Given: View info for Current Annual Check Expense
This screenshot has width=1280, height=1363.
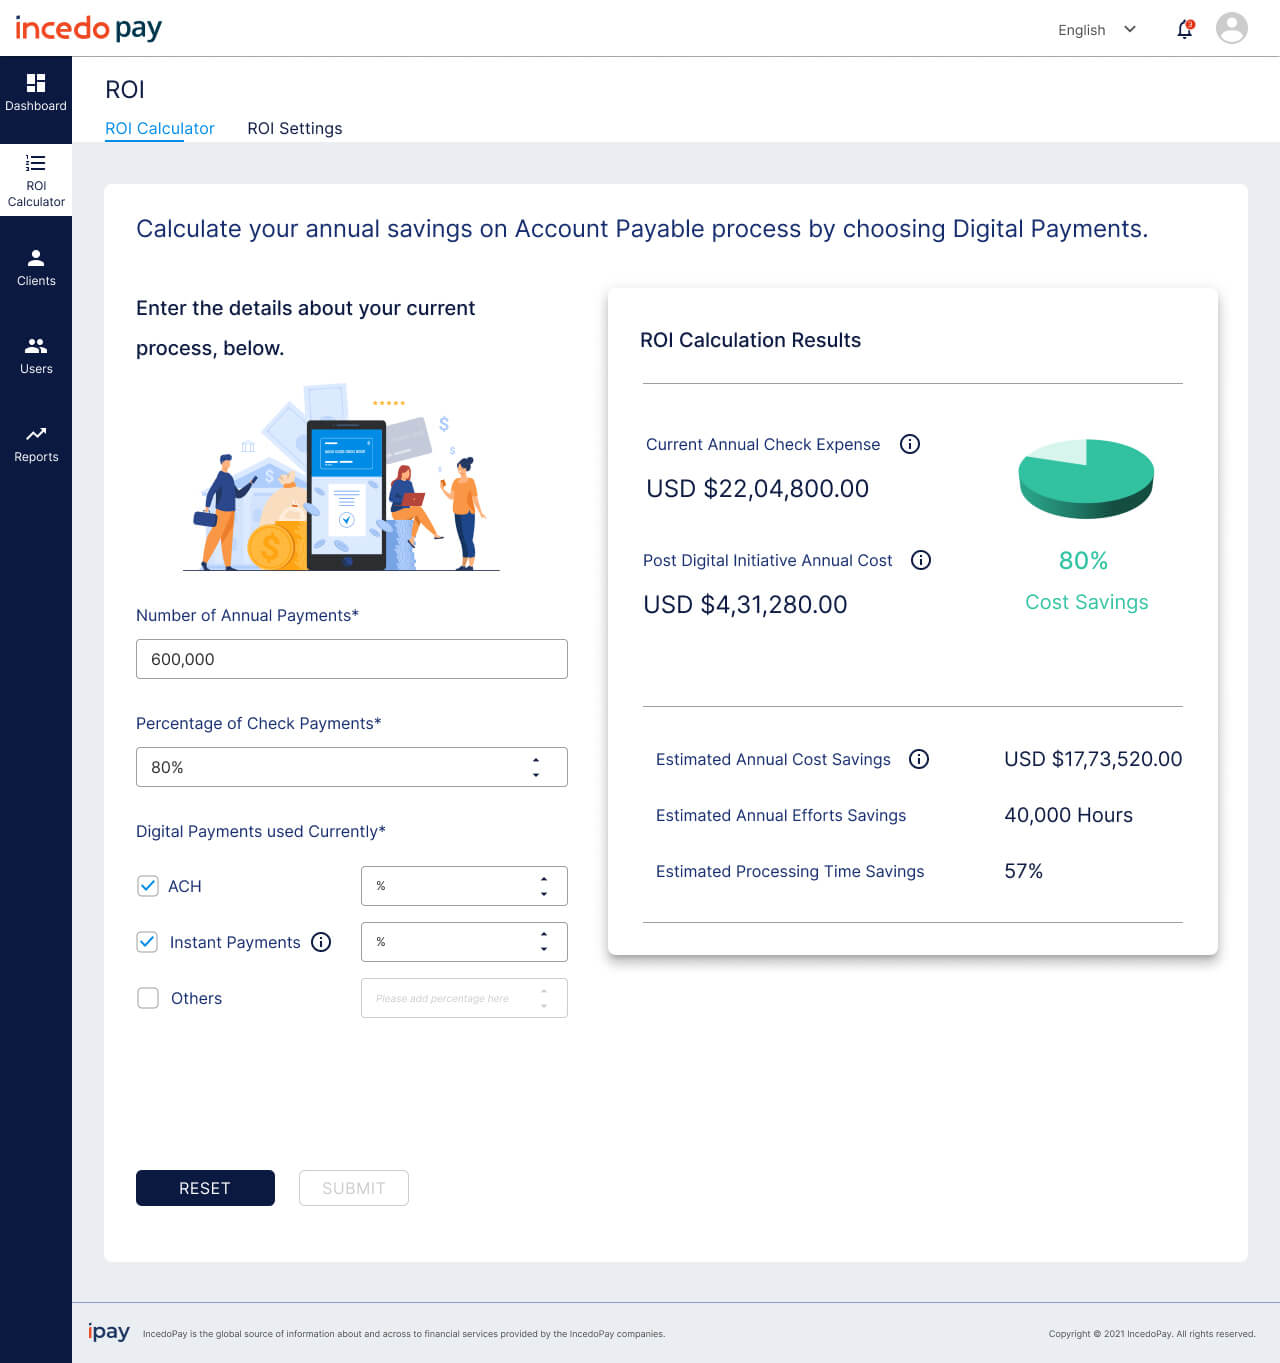Looking at the screenshot, I should (x=910, y=444).
